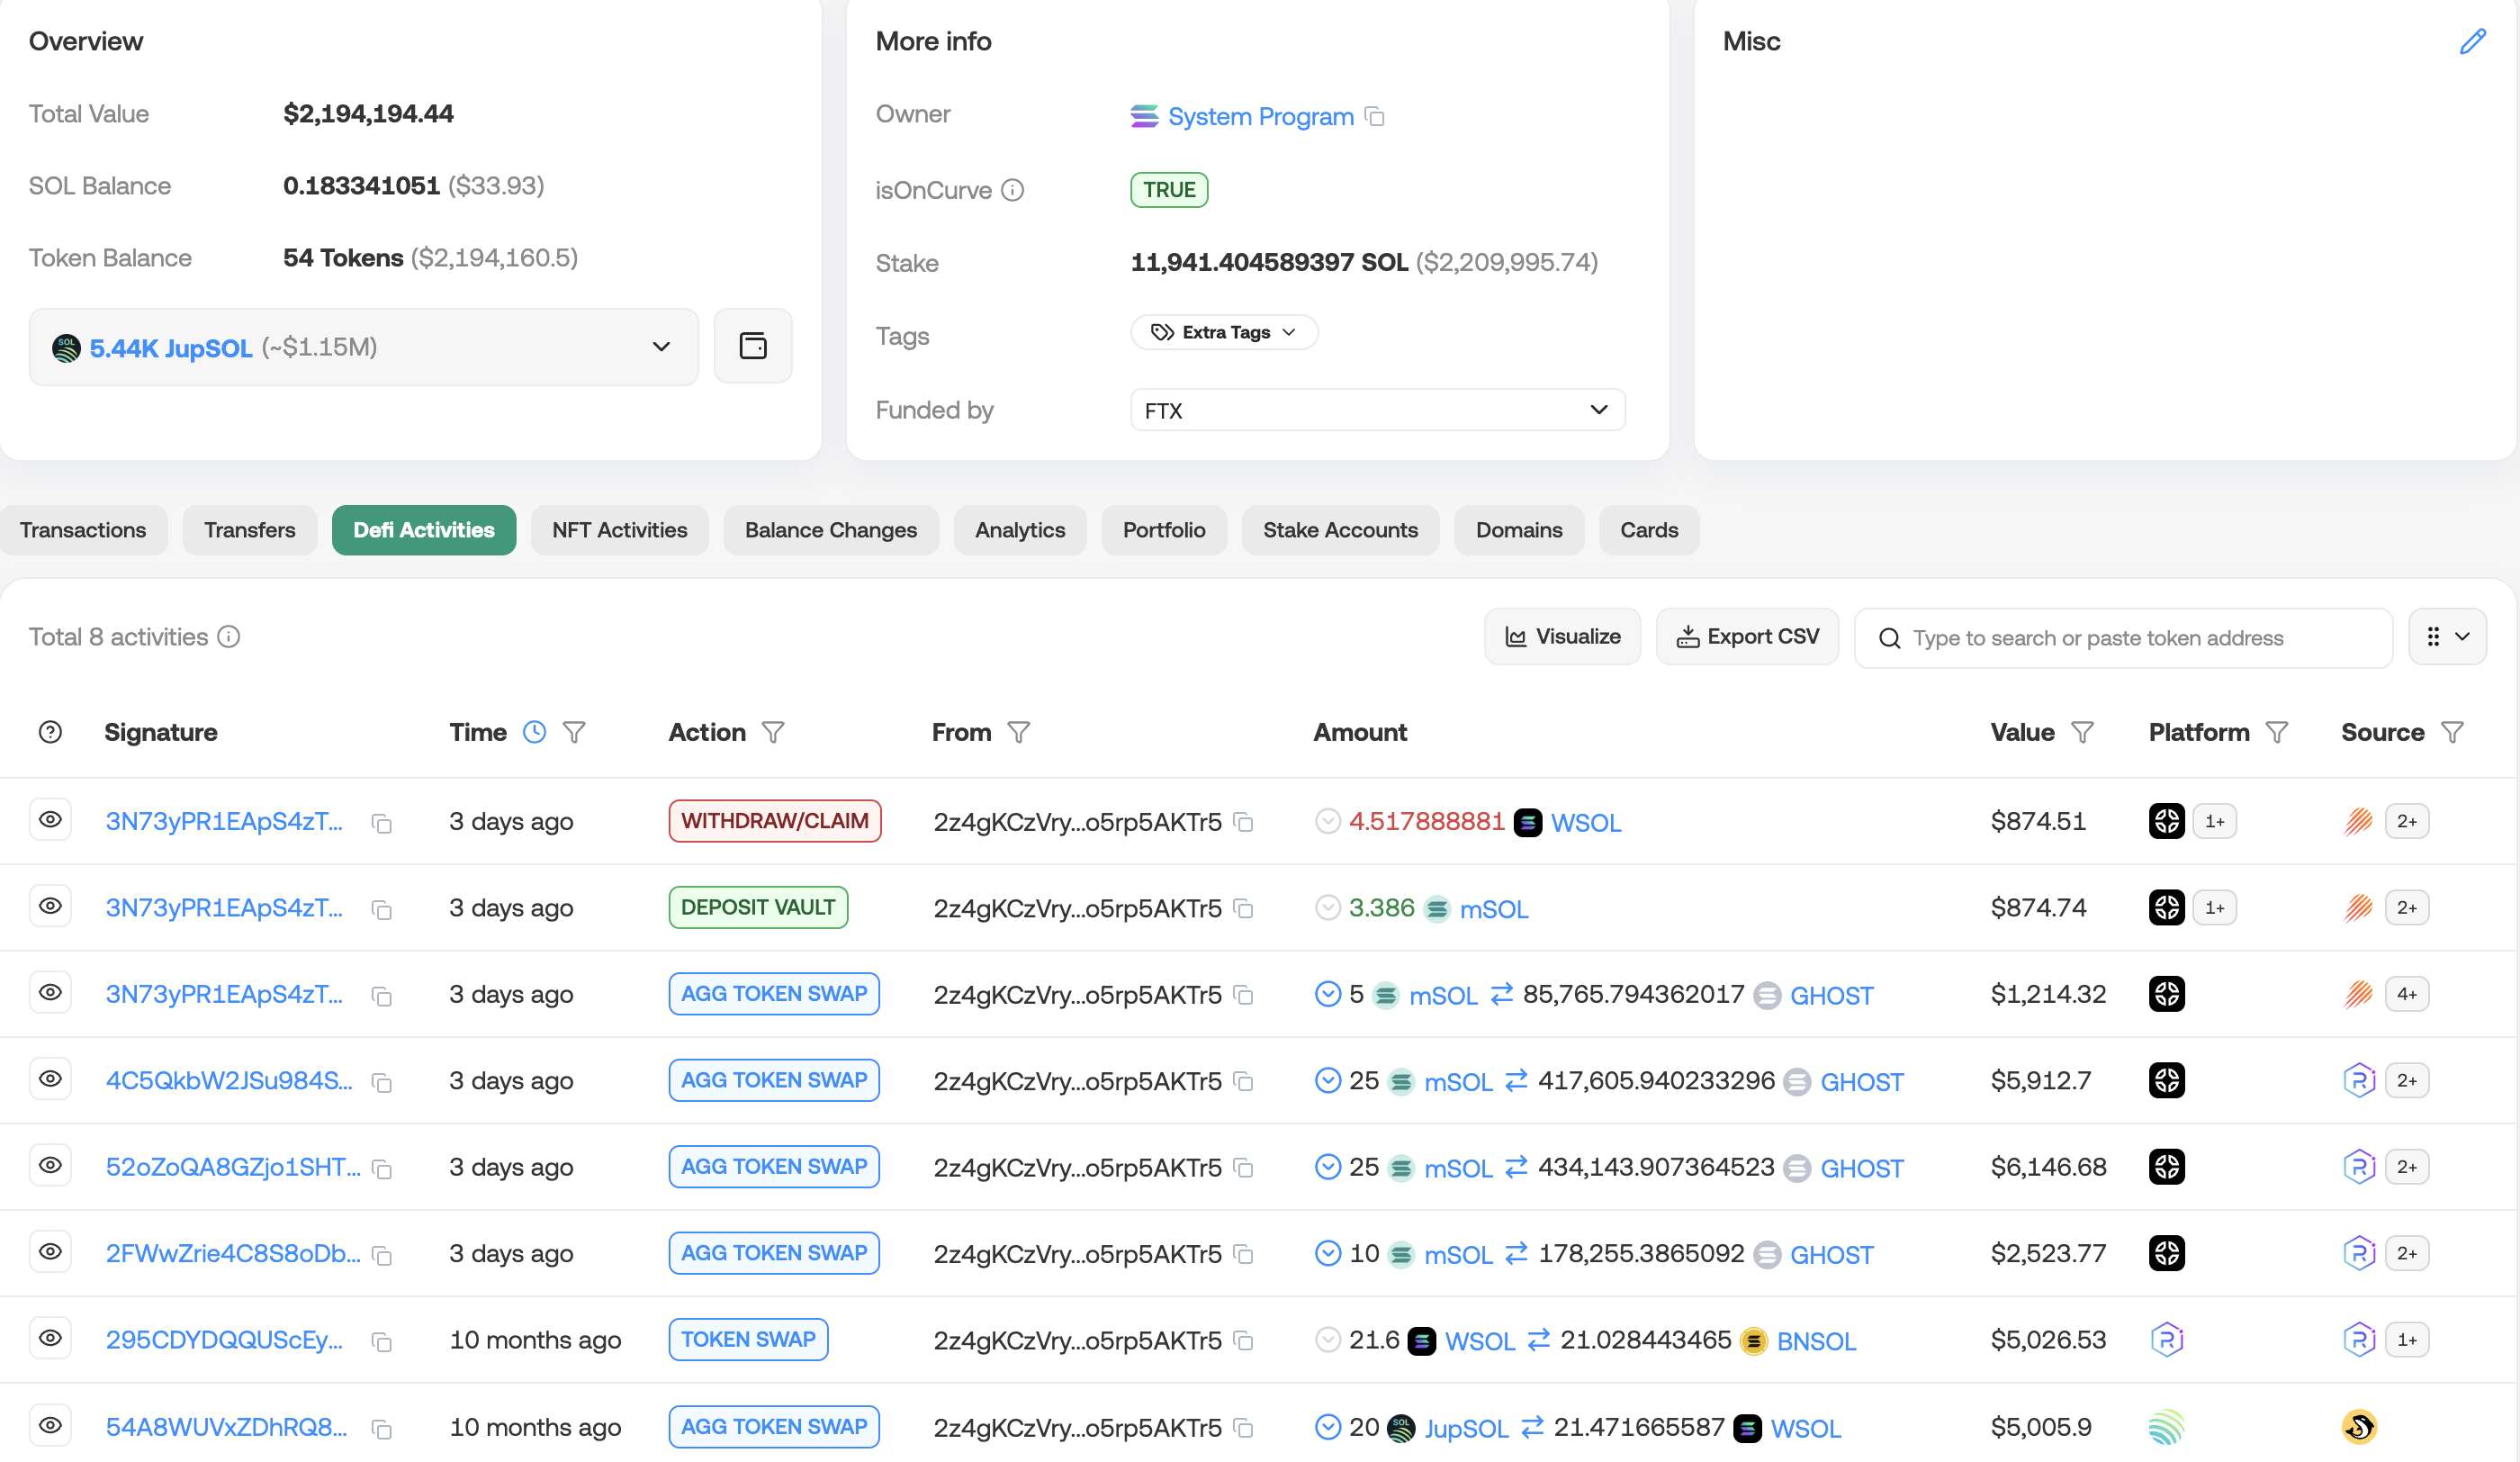2520x1462 pixels.
Task: Click the clock icon beside Time header
Action: (x=535, y=732)
